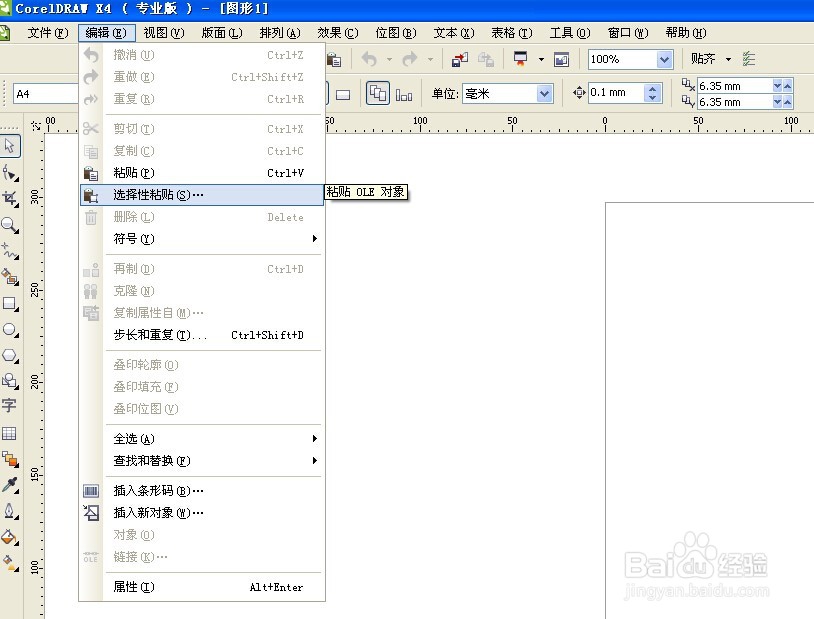Open the redo history dropdown arrow
Screen dimensions: 814x619
(430, 59)
